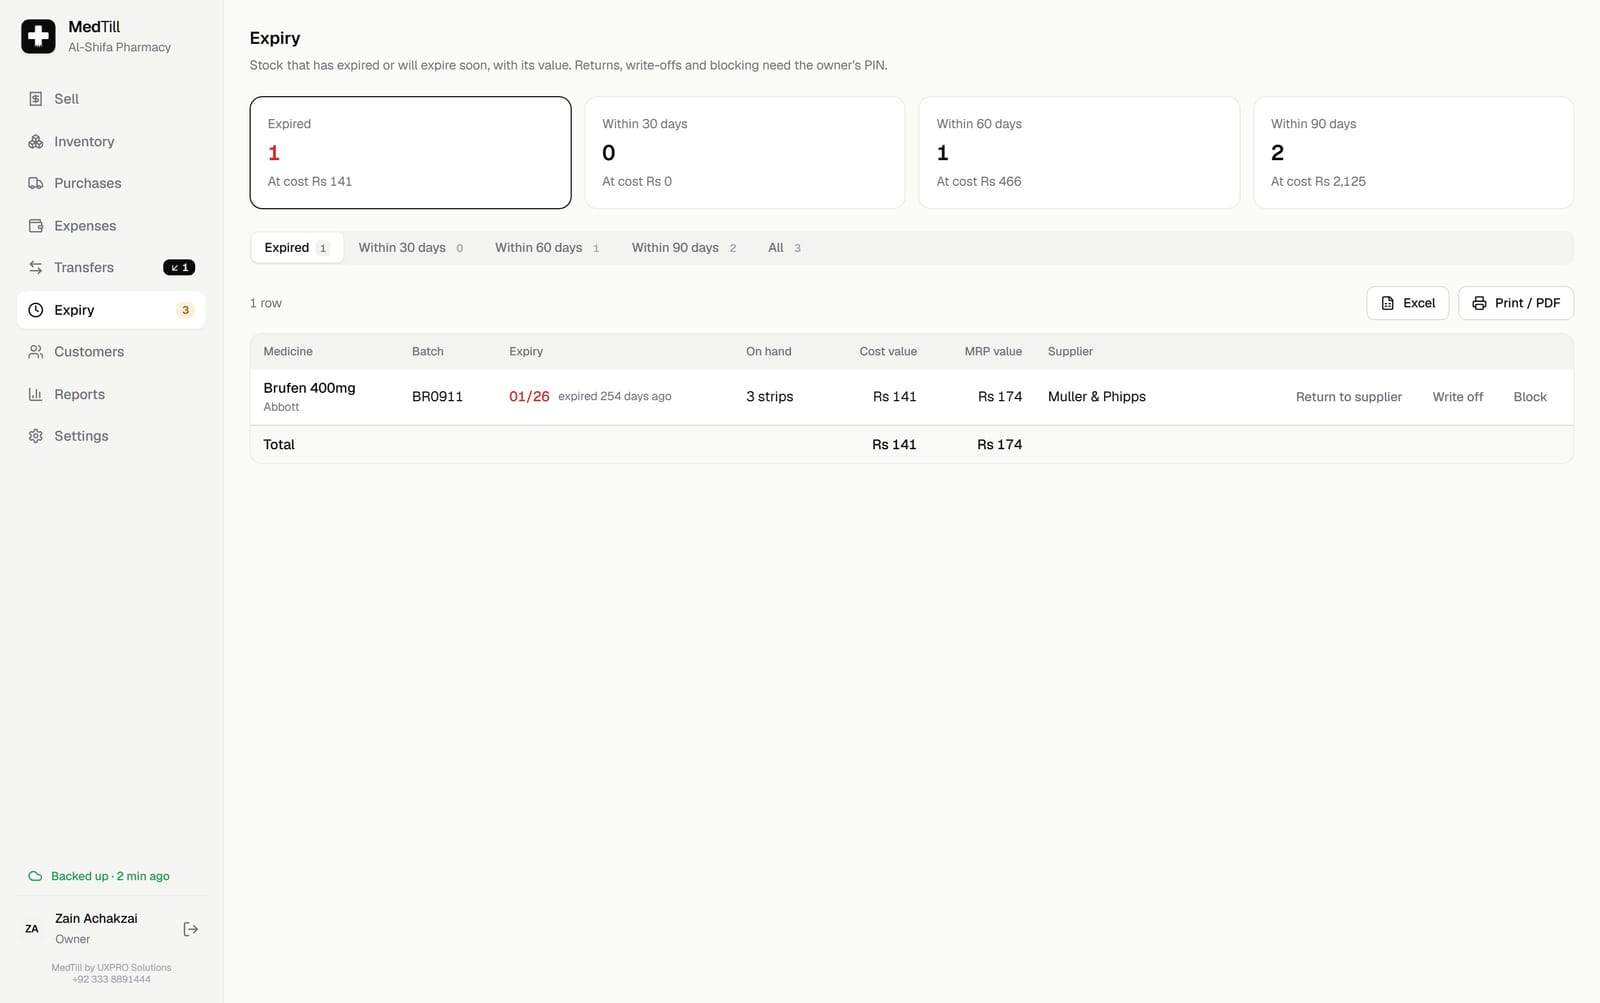
Task: Select the Within 60 days summary card
Action: 1079,152
